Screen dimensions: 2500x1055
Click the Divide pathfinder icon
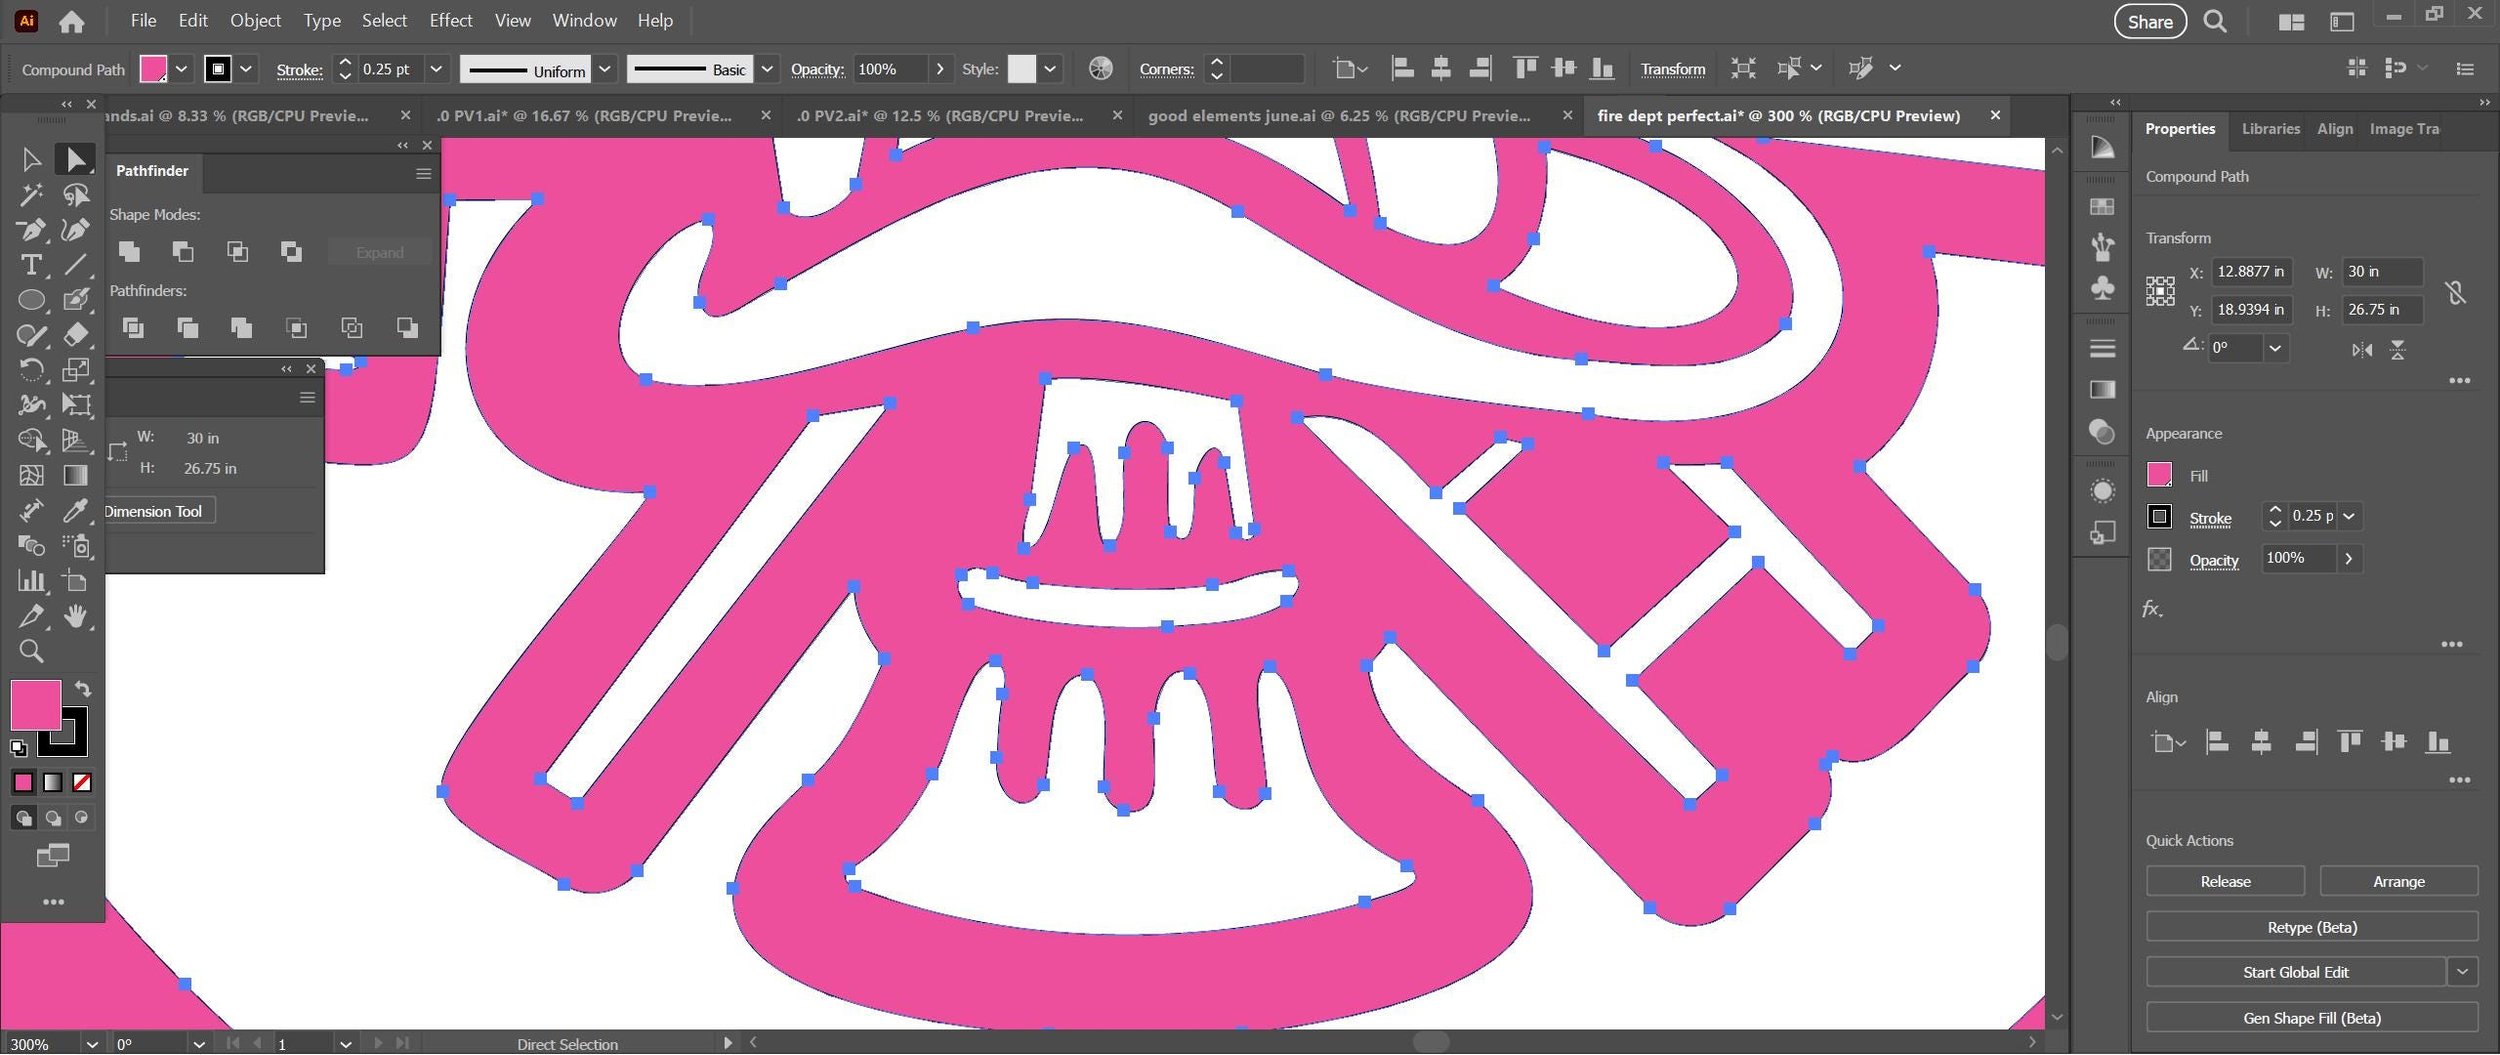(133, 328)
